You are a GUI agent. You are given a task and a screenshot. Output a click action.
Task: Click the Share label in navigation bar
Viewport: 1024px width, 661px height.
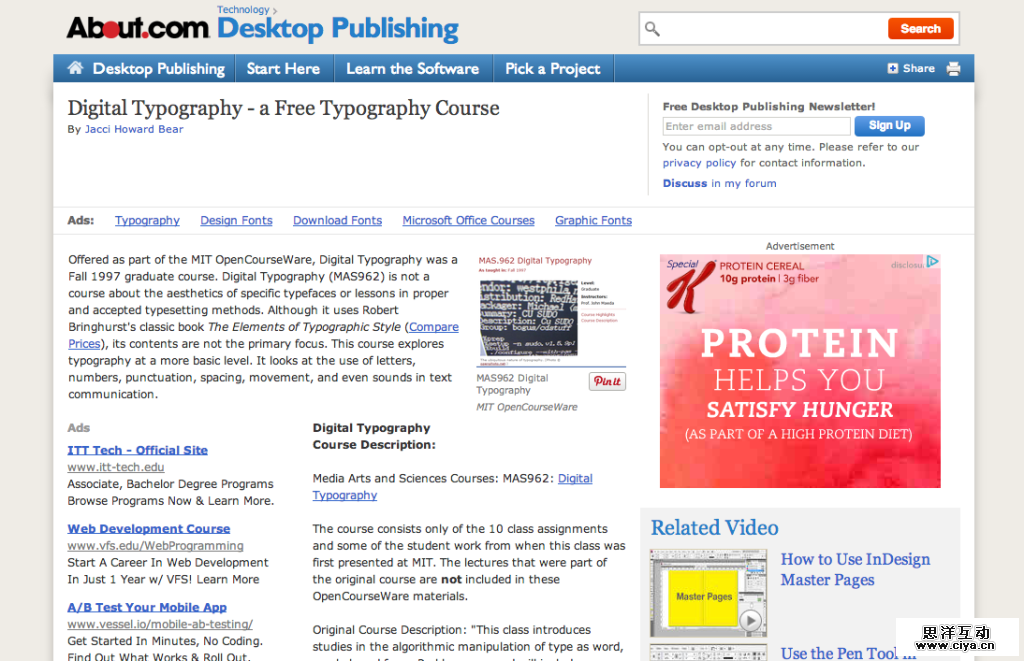click(918, 69)
